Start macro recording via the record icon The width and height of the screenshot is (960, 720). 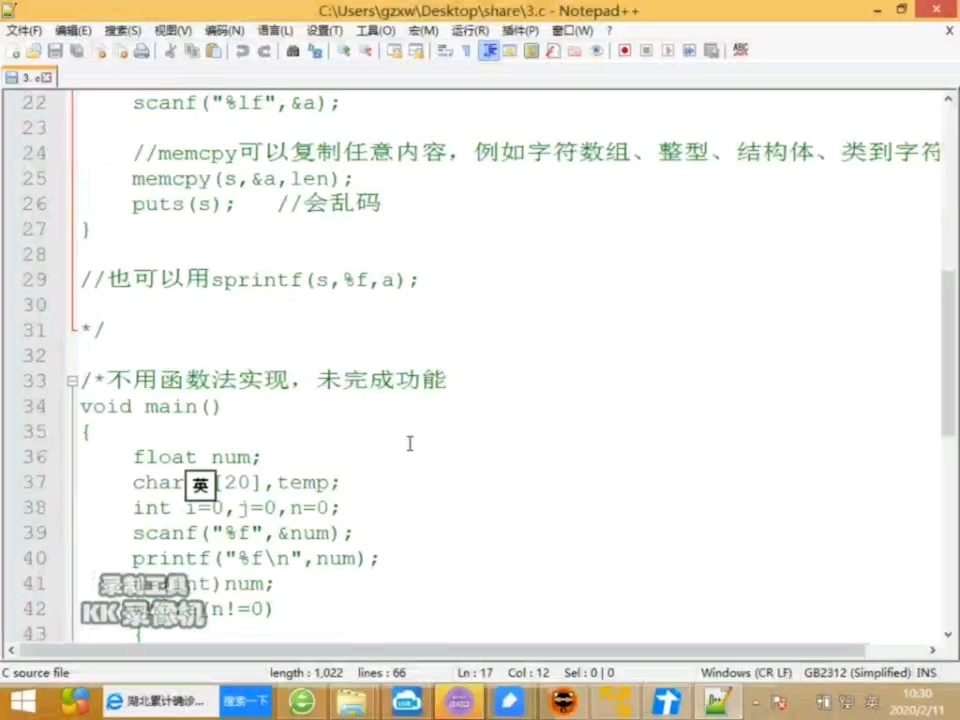coord(624,51)
